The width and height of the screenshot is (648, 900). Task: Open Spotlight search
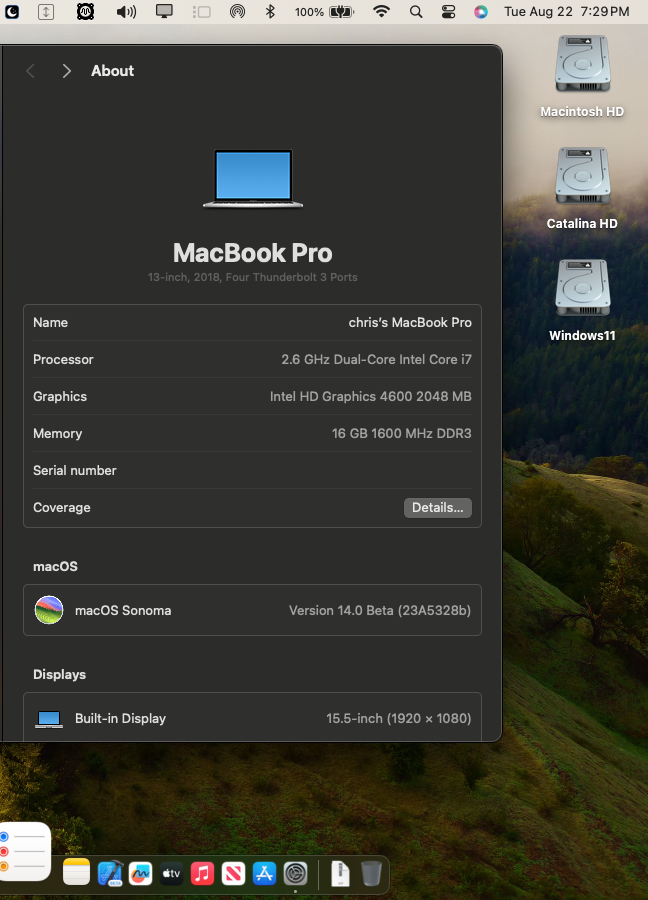(416, 11)
